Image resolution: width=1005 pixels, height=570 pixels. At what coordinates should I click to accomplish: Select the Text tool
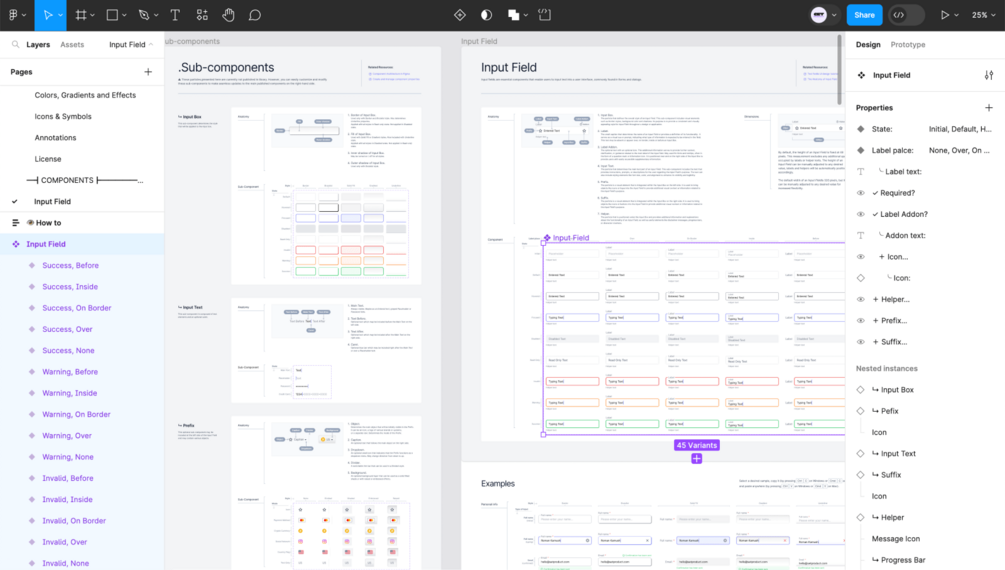[174, 15]
